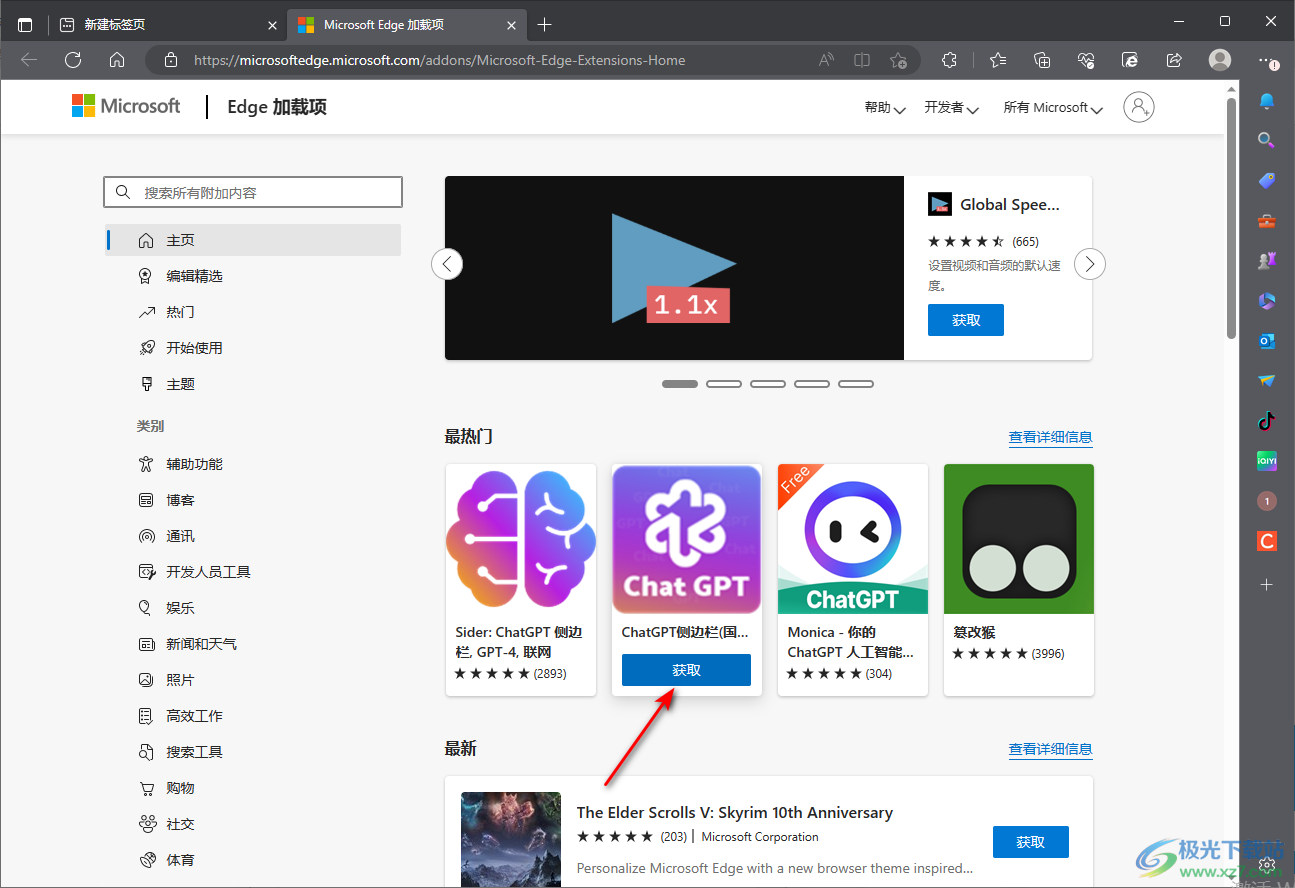The height and width of the screenshot is (888, 1295).
Task: Click the browser back arrow
Action: (x=29, y=60)
